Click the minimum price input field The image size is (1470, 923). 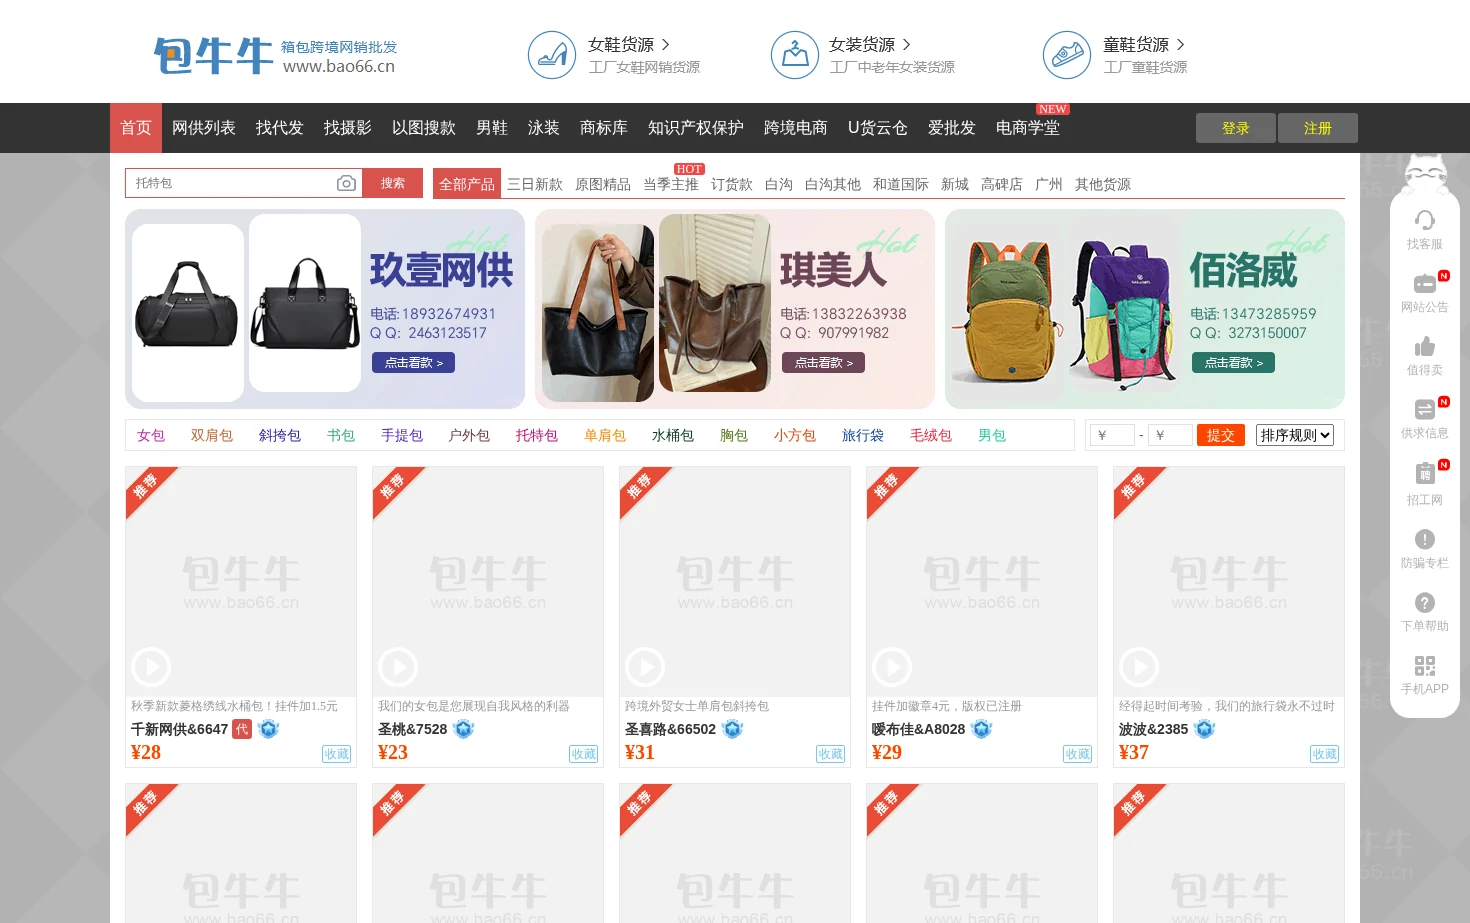[x=1111, y=435]
